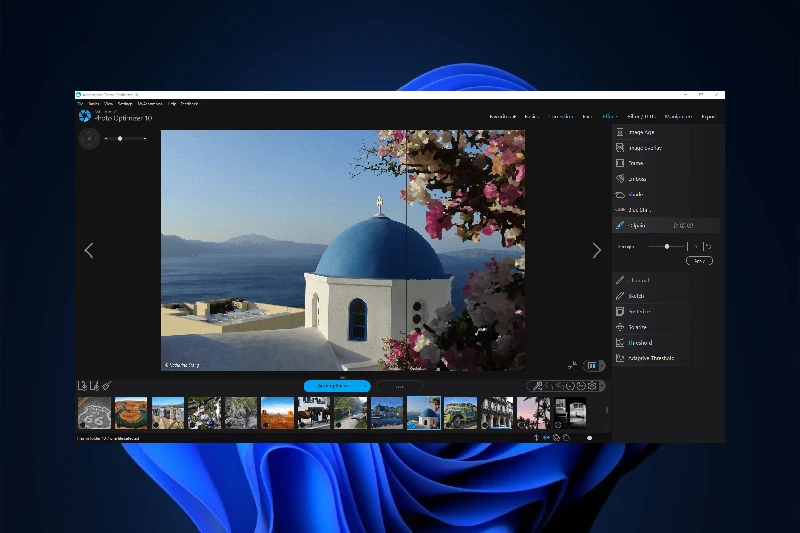The width and height of the screenshot is (800, 533).
Task: Go to the next image arrow
Action: [596, 250]
